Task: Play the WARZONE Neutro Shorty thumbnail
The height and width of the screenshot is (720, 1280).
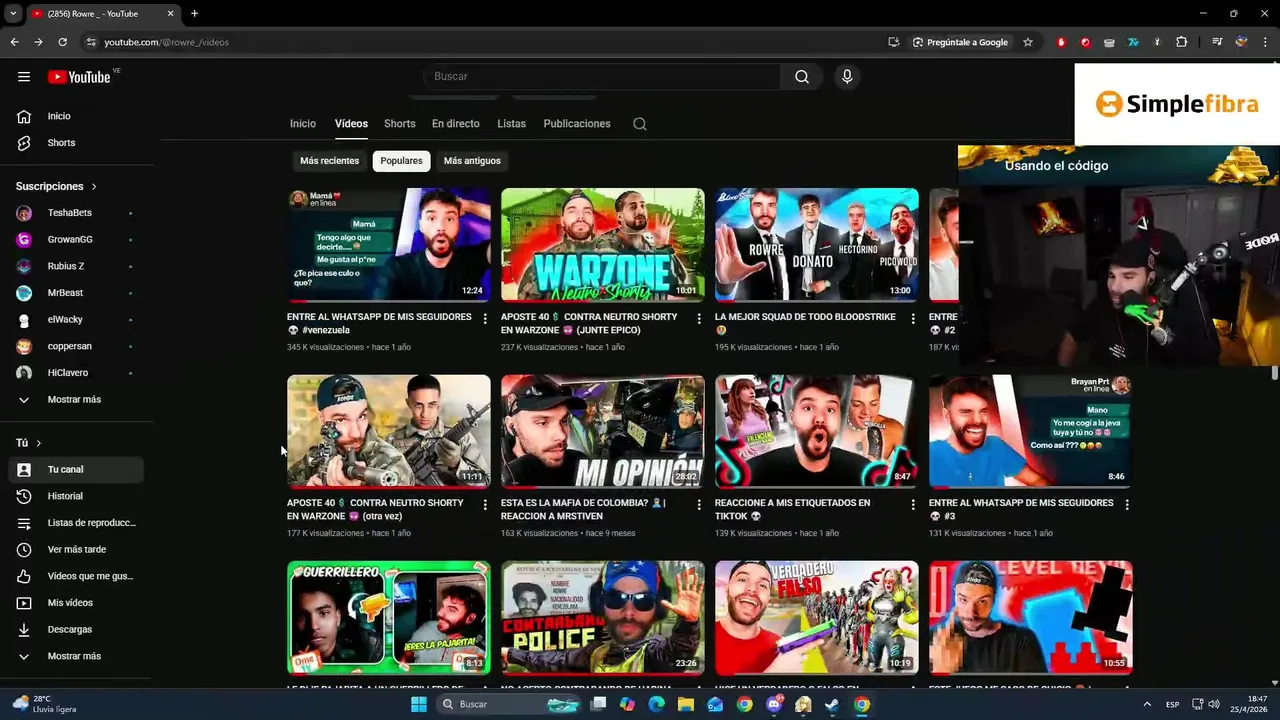Action: (x=602, y=245)
